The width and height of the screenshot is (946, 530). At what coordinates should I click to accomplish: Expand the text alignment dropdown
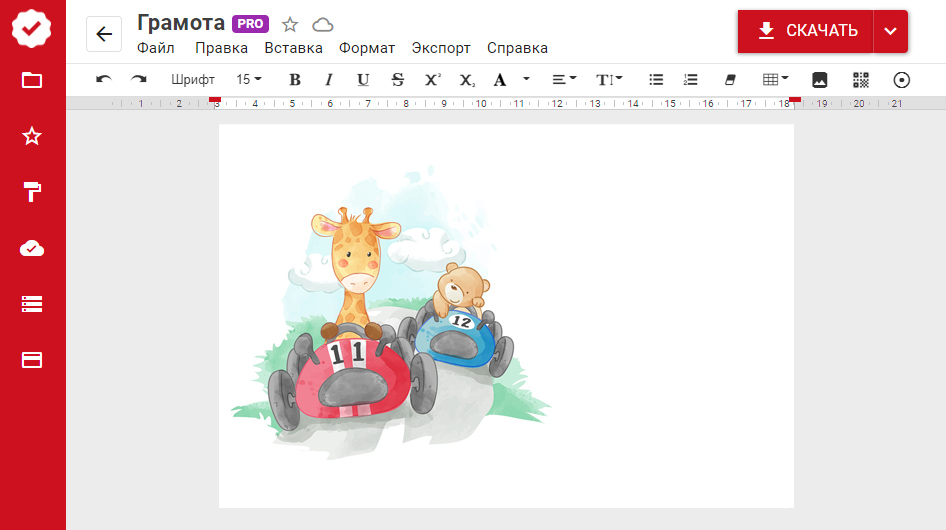(564, 80)
